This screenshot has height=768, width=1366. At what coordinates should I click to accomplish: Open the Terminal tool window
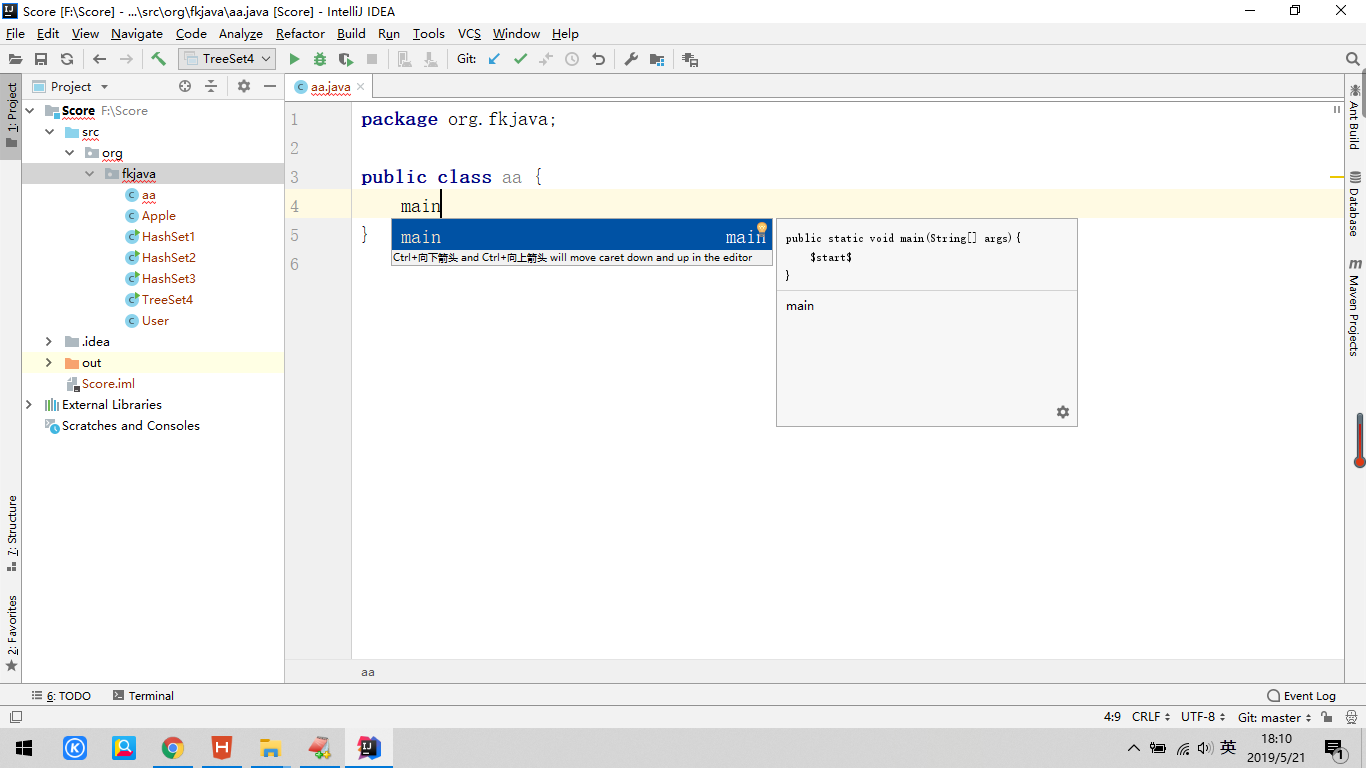tap(143, 696)
